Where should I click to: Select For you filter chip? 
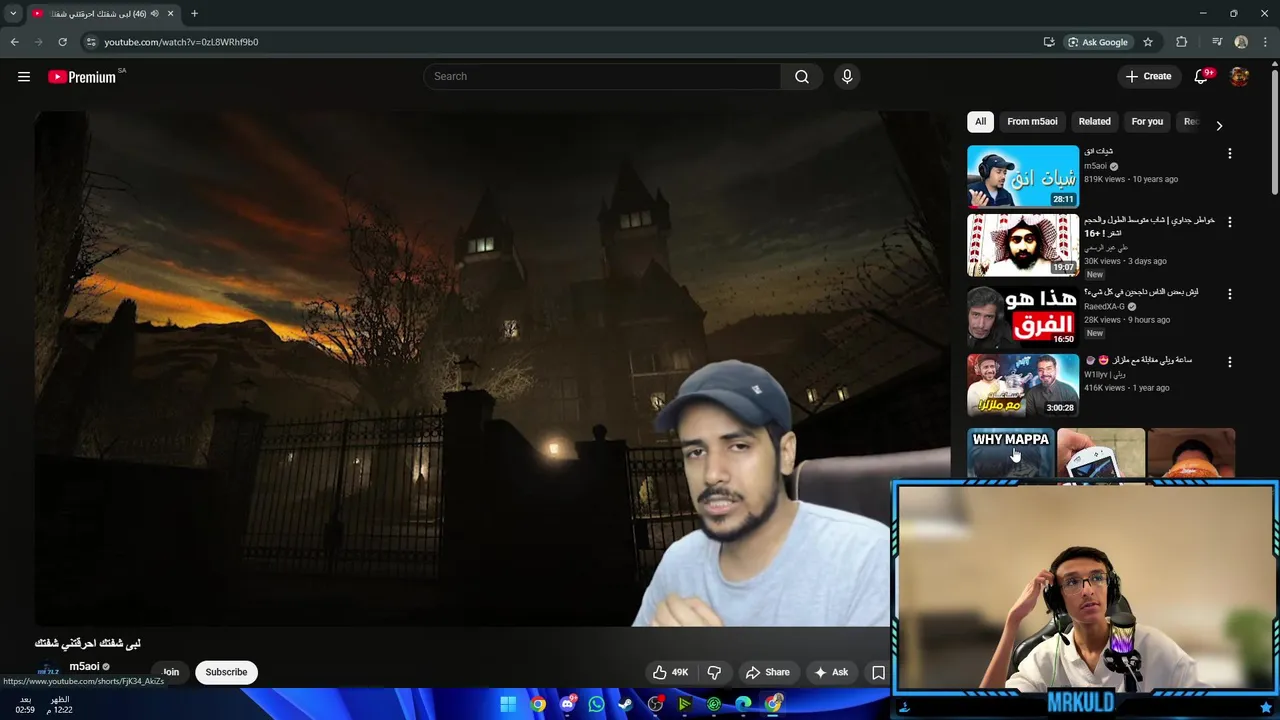coord(1147,122)
